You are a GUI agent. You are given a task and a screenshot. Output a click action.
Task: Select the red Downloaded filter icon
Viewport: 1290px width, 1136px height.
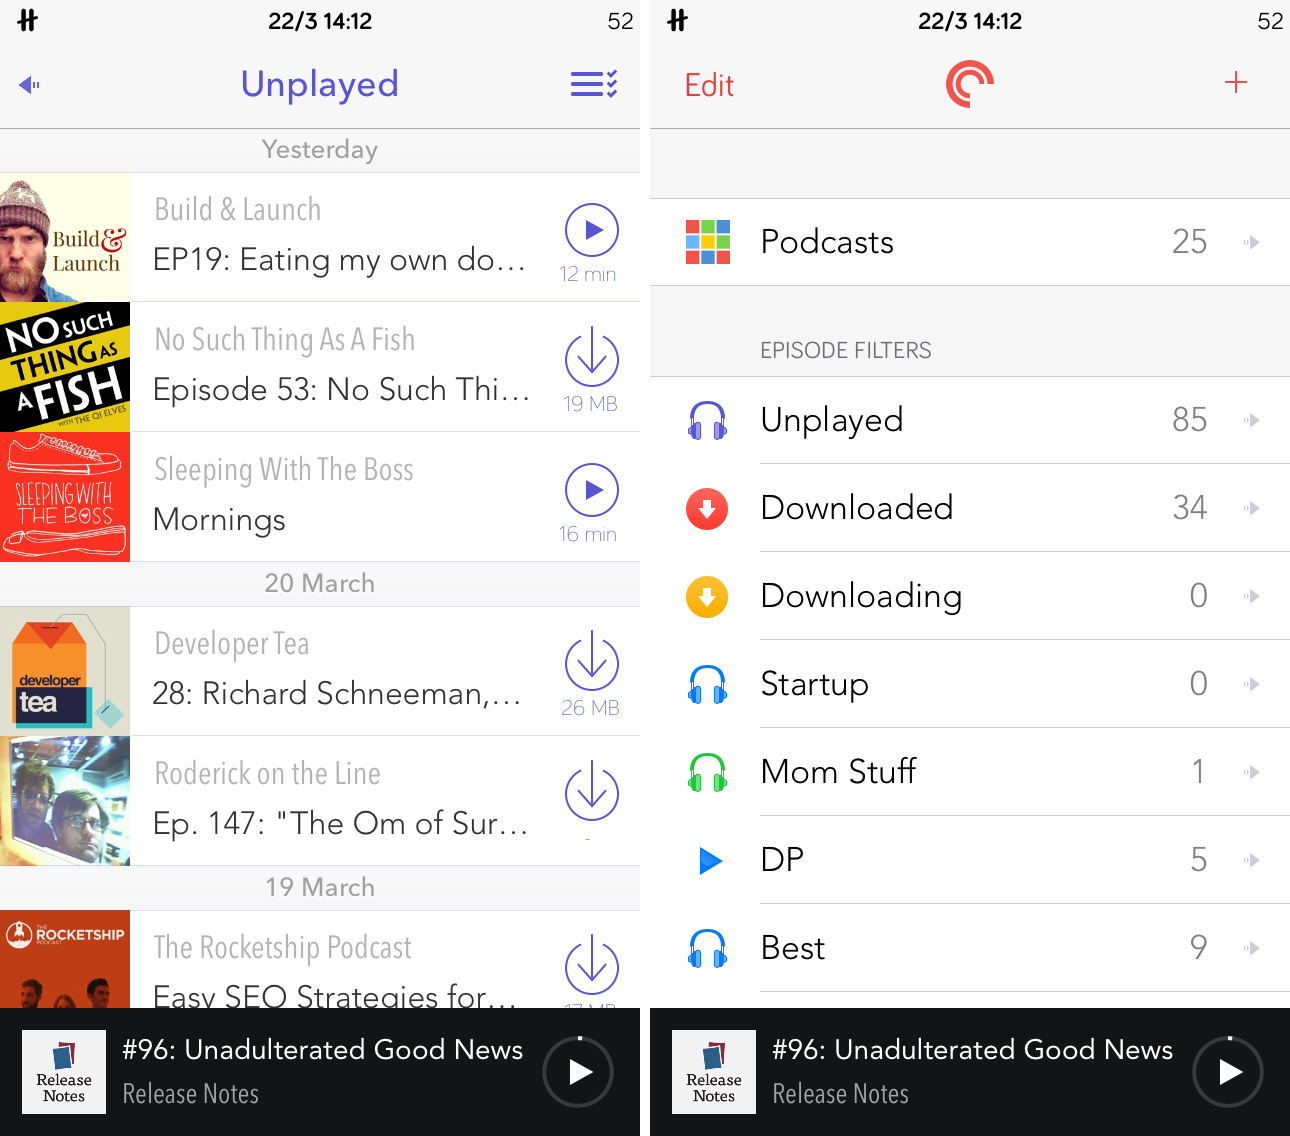[x=707, y=508]
